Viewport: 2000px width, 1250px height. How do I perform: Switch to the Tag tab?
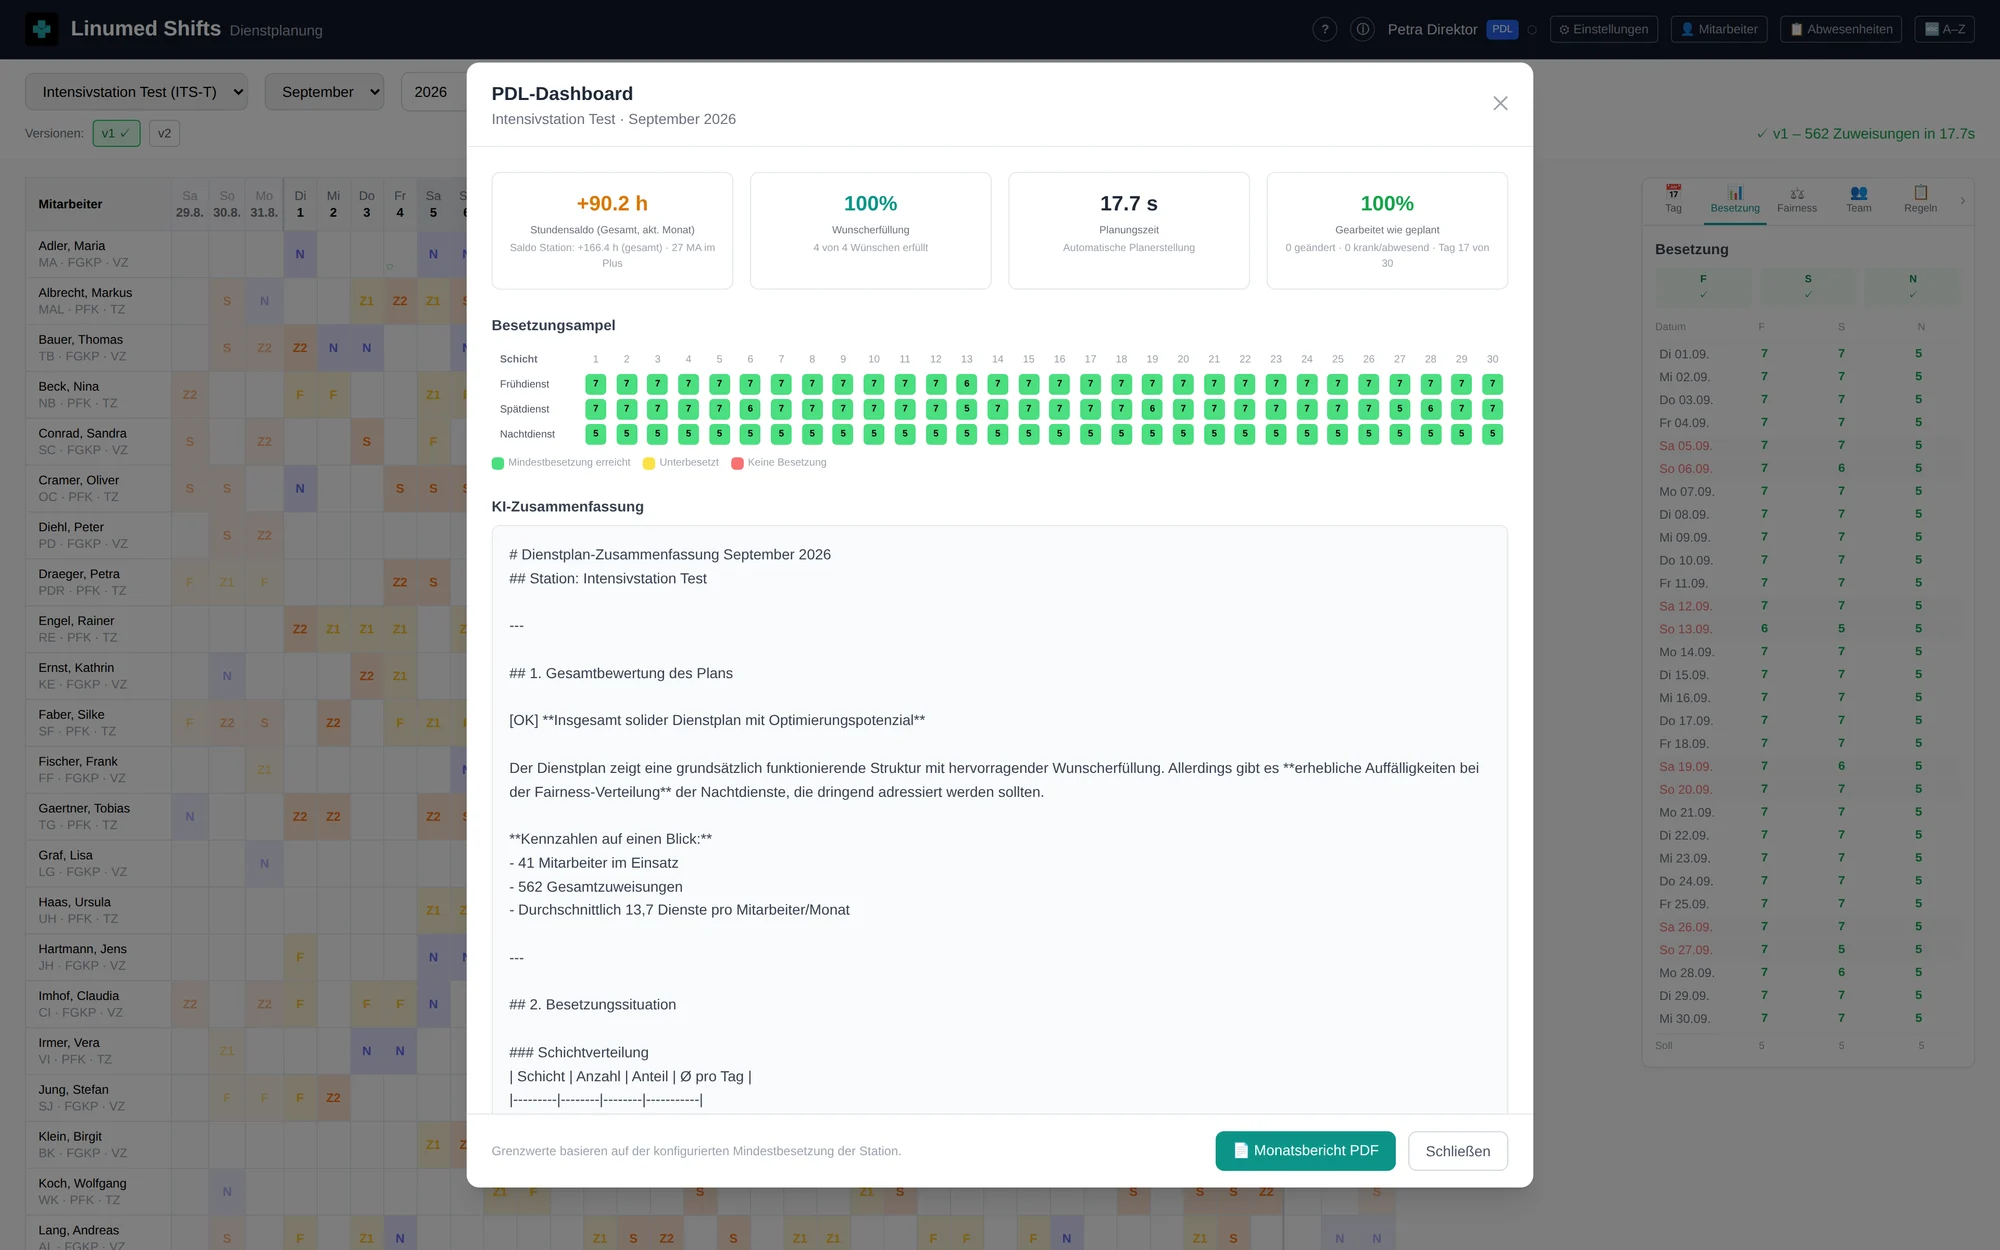pyautogui.click(x=1673, y=199)
